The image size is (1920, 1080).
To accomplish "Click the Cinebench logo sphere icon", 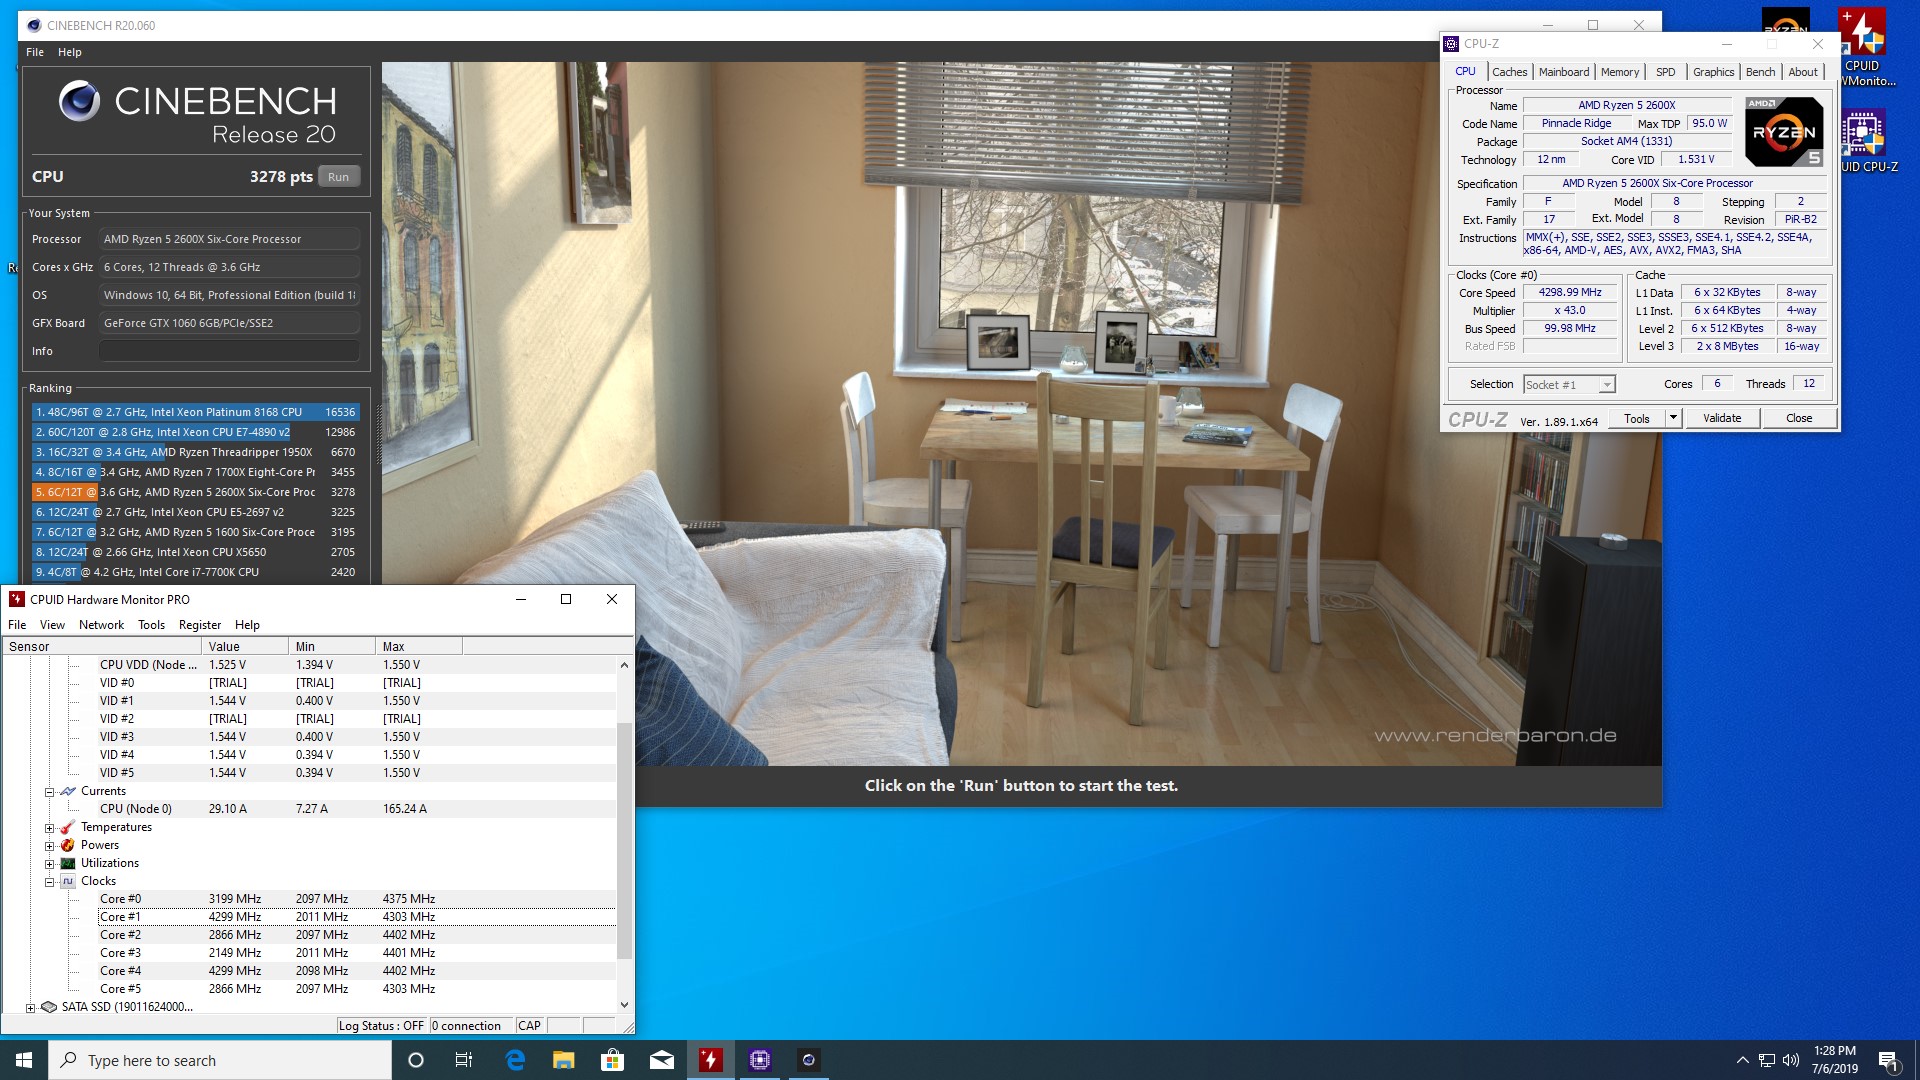I will pos(79,101).
